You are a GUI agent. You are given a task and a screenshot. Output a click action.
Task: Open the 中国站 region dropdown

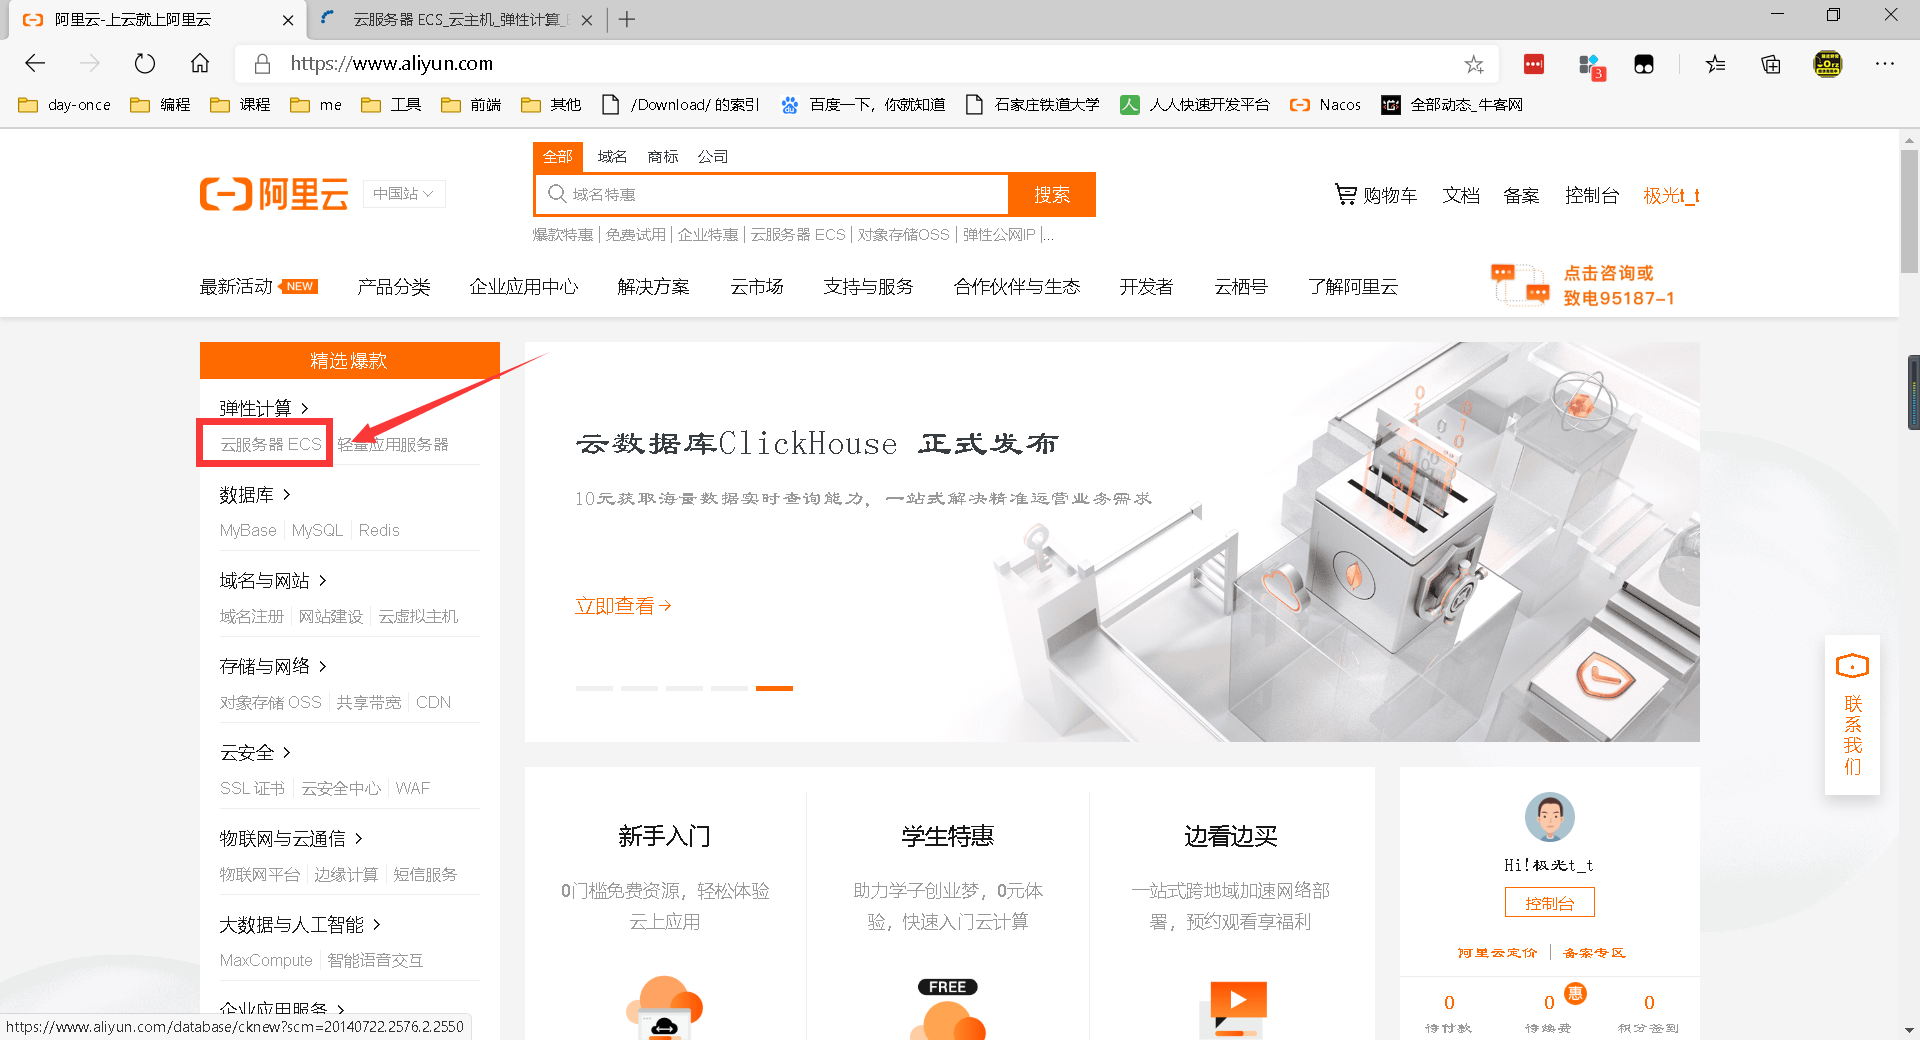(403, 194)
